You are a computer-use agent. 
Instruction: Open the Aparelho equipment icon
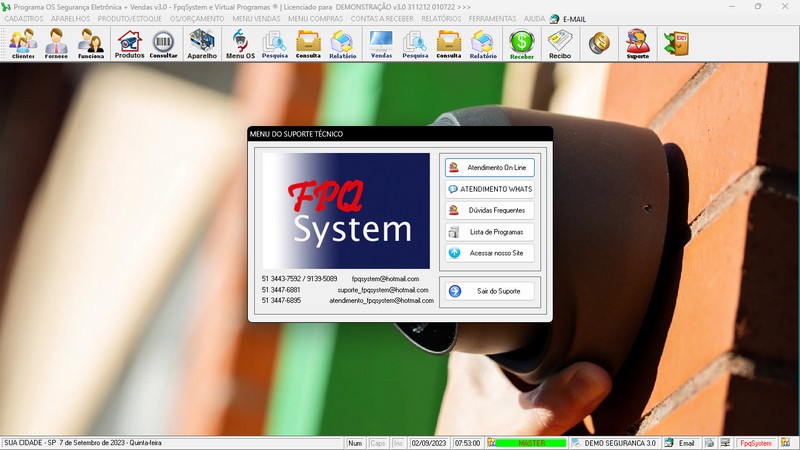[x=202, y=44]
